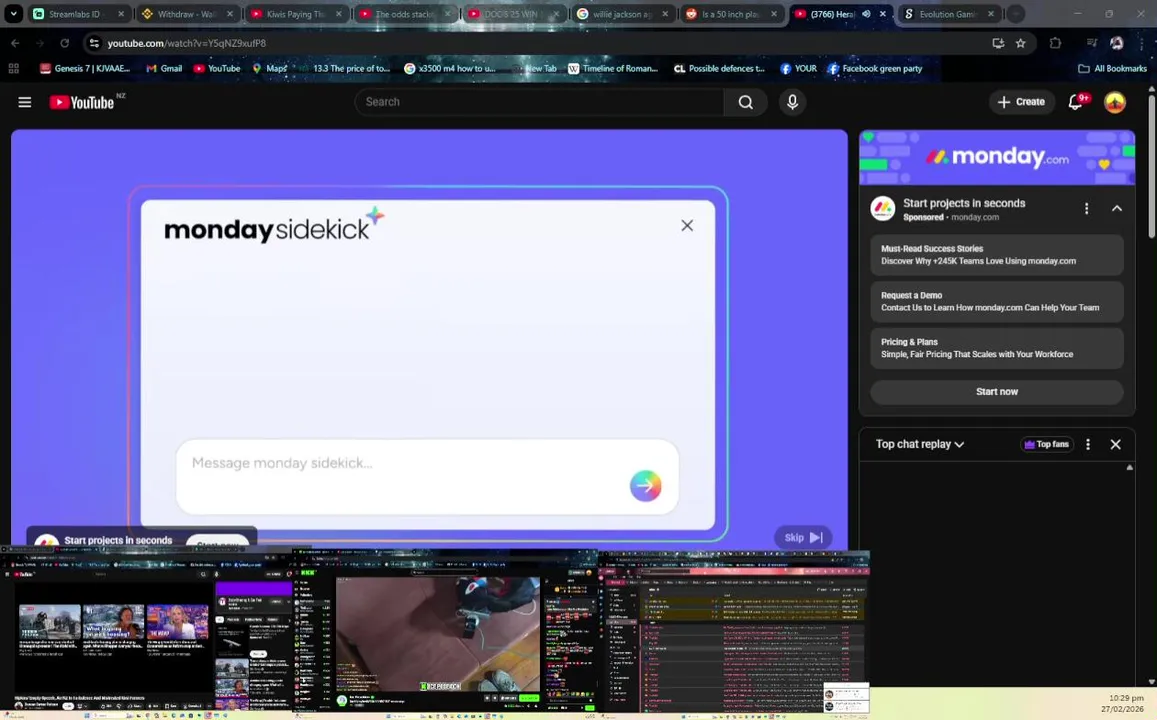Viewport: 1157px width, 720px height.
Task: Open Request a Demo link
Action: click(997, 301)
